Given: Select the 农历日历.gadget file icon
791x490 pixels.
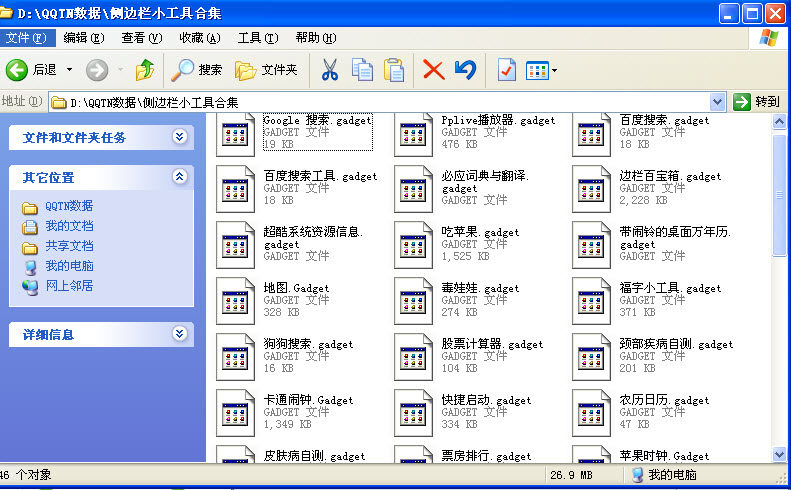Looking at the screenshot, I should coord(591,413).
